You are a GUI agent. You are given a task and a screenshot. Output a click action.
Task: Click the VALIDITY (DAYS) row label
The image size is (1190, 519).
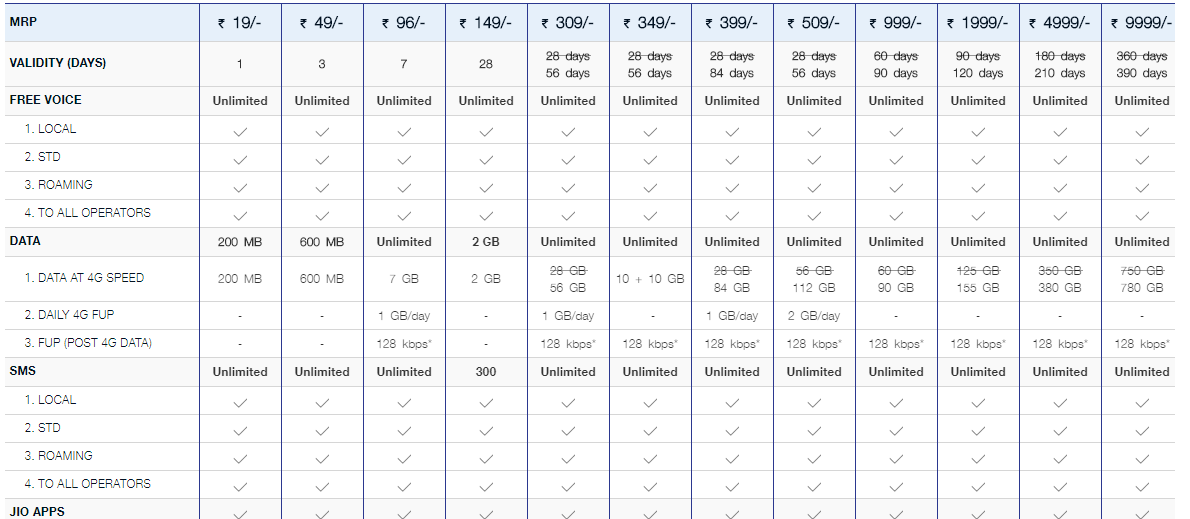point(58,63)
